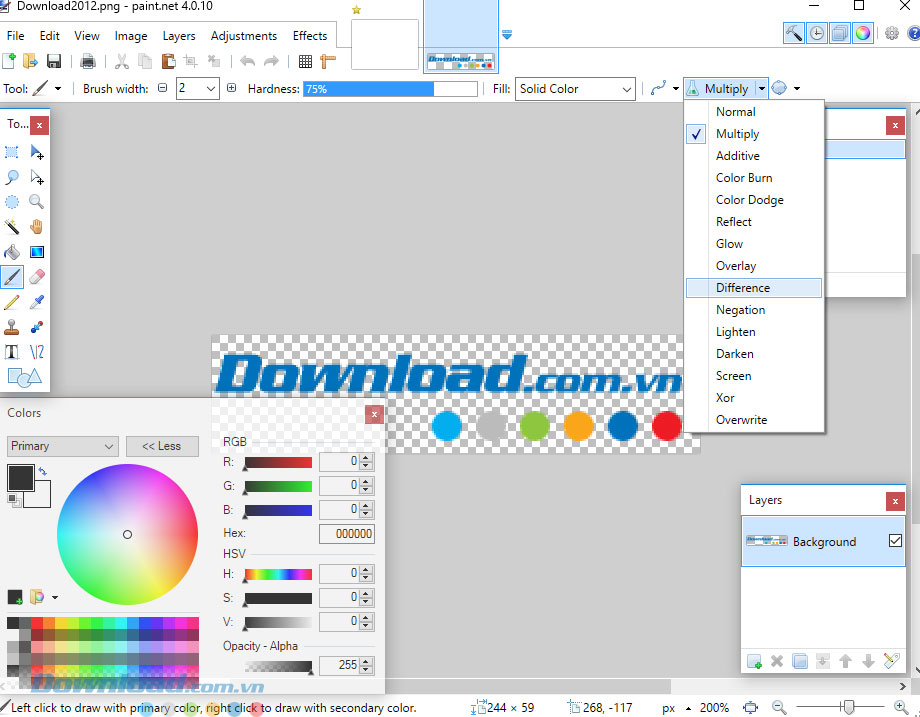
Task: Select the Lasso Select tool
Action: [x=12, y=177]
